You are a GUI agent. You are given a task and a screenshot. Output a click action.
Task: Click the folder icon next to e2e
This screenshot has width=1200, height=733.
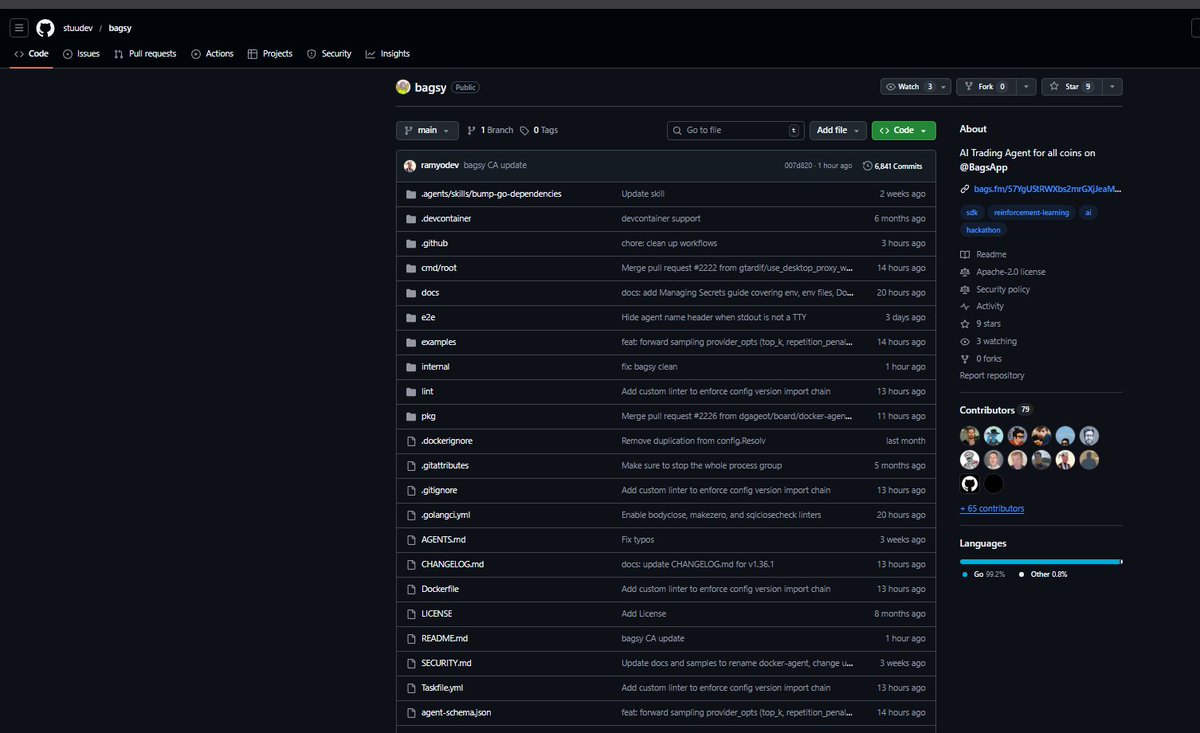410,317
